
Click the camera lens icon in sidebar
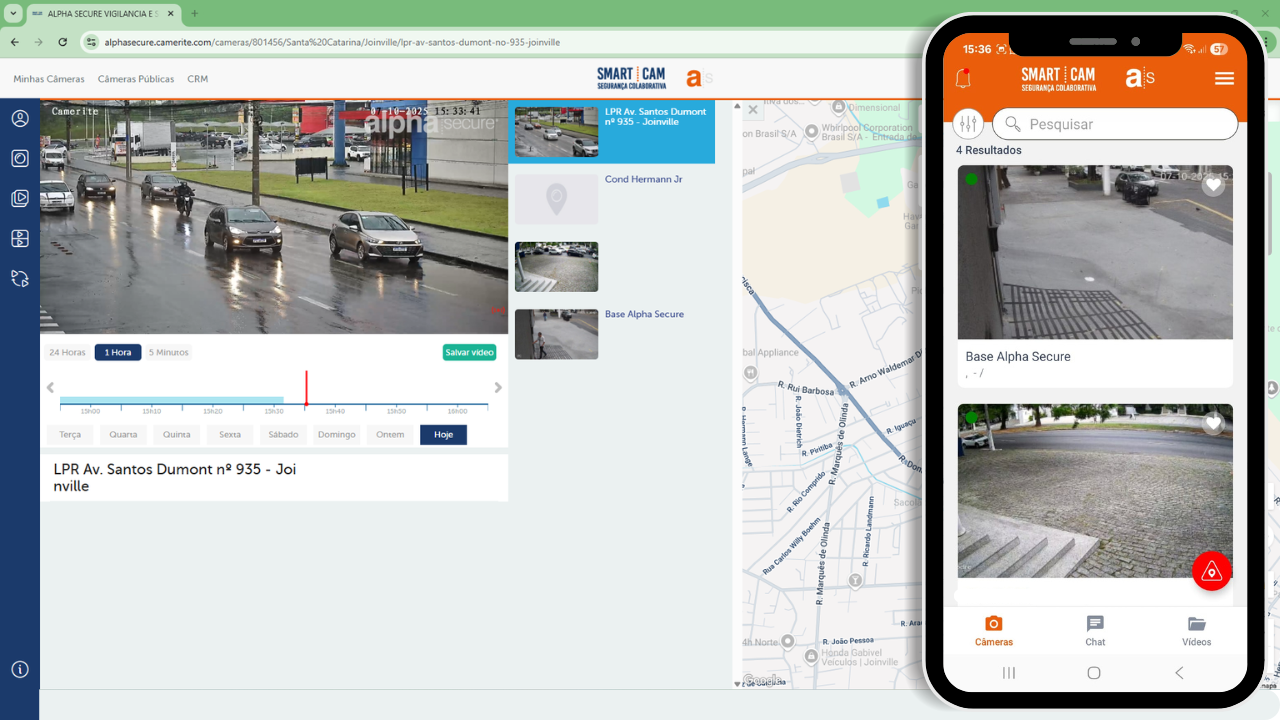tap(20, 158)
